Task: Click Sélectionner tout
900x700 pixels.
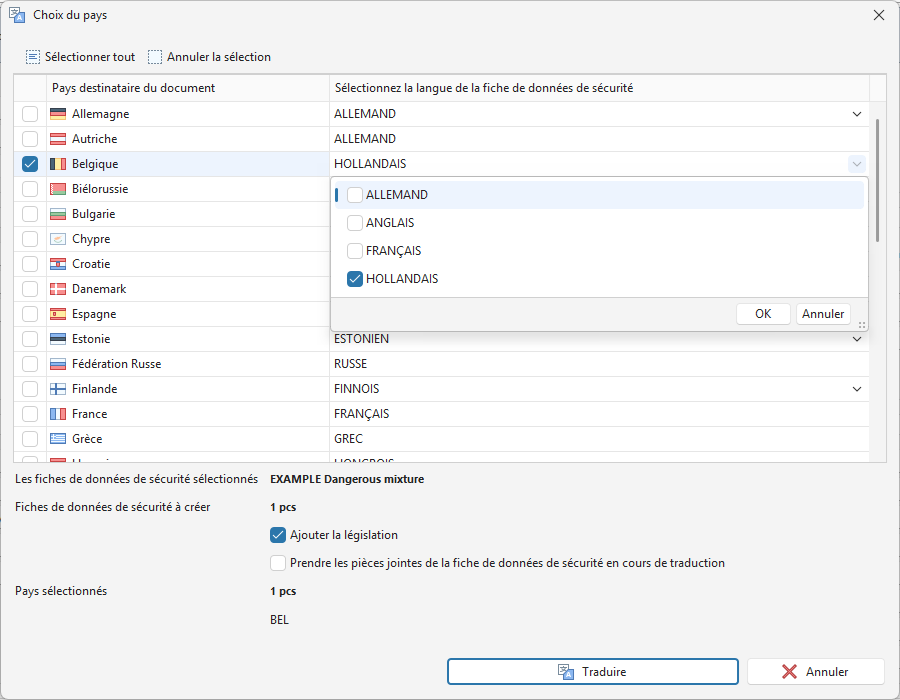Action: pos(80,57)
